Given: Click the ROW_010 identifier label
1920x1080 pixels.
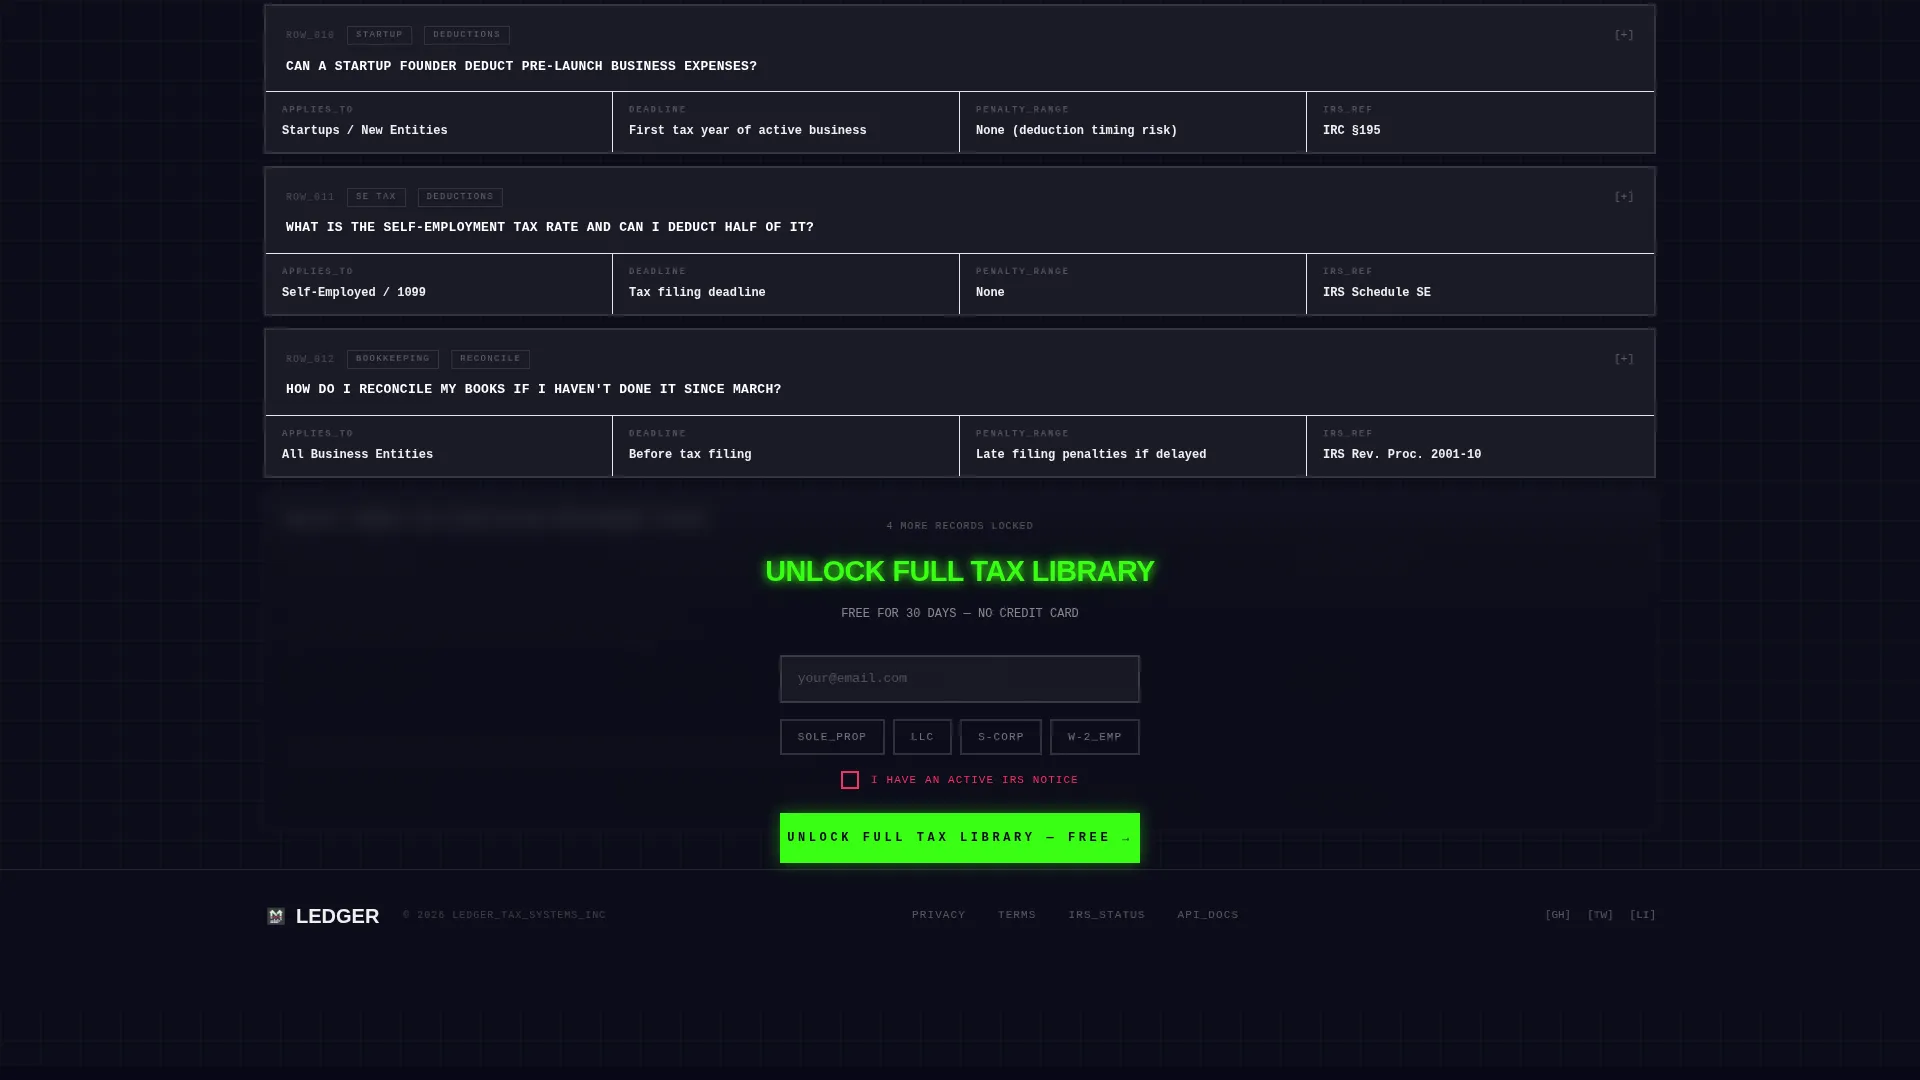Looking at the screenshot, I should click(310, 35).
